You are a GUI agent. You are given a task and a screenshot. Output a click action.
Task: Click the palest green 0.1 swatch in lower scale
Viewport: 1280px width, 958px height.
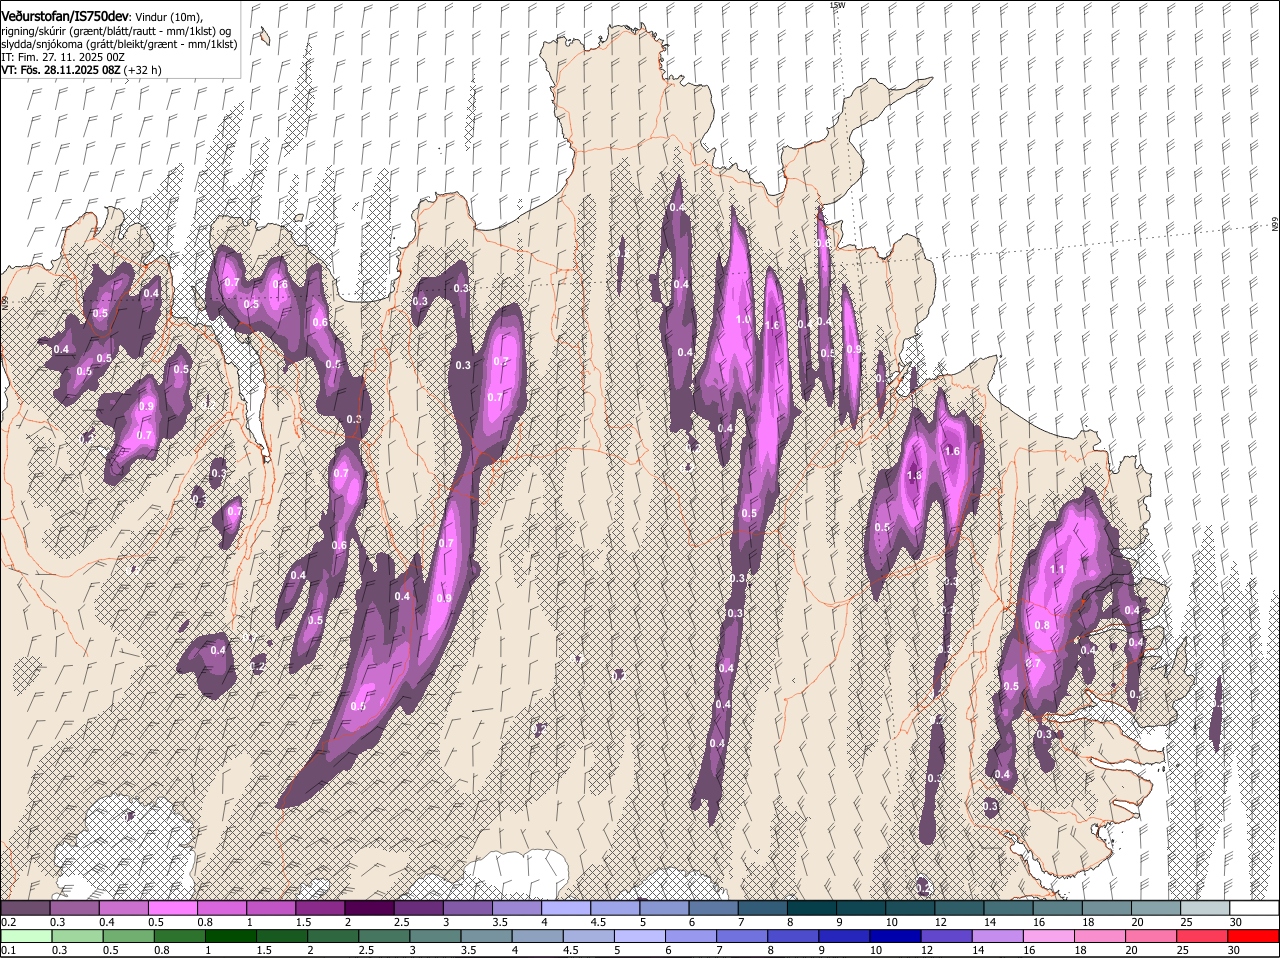26,937
